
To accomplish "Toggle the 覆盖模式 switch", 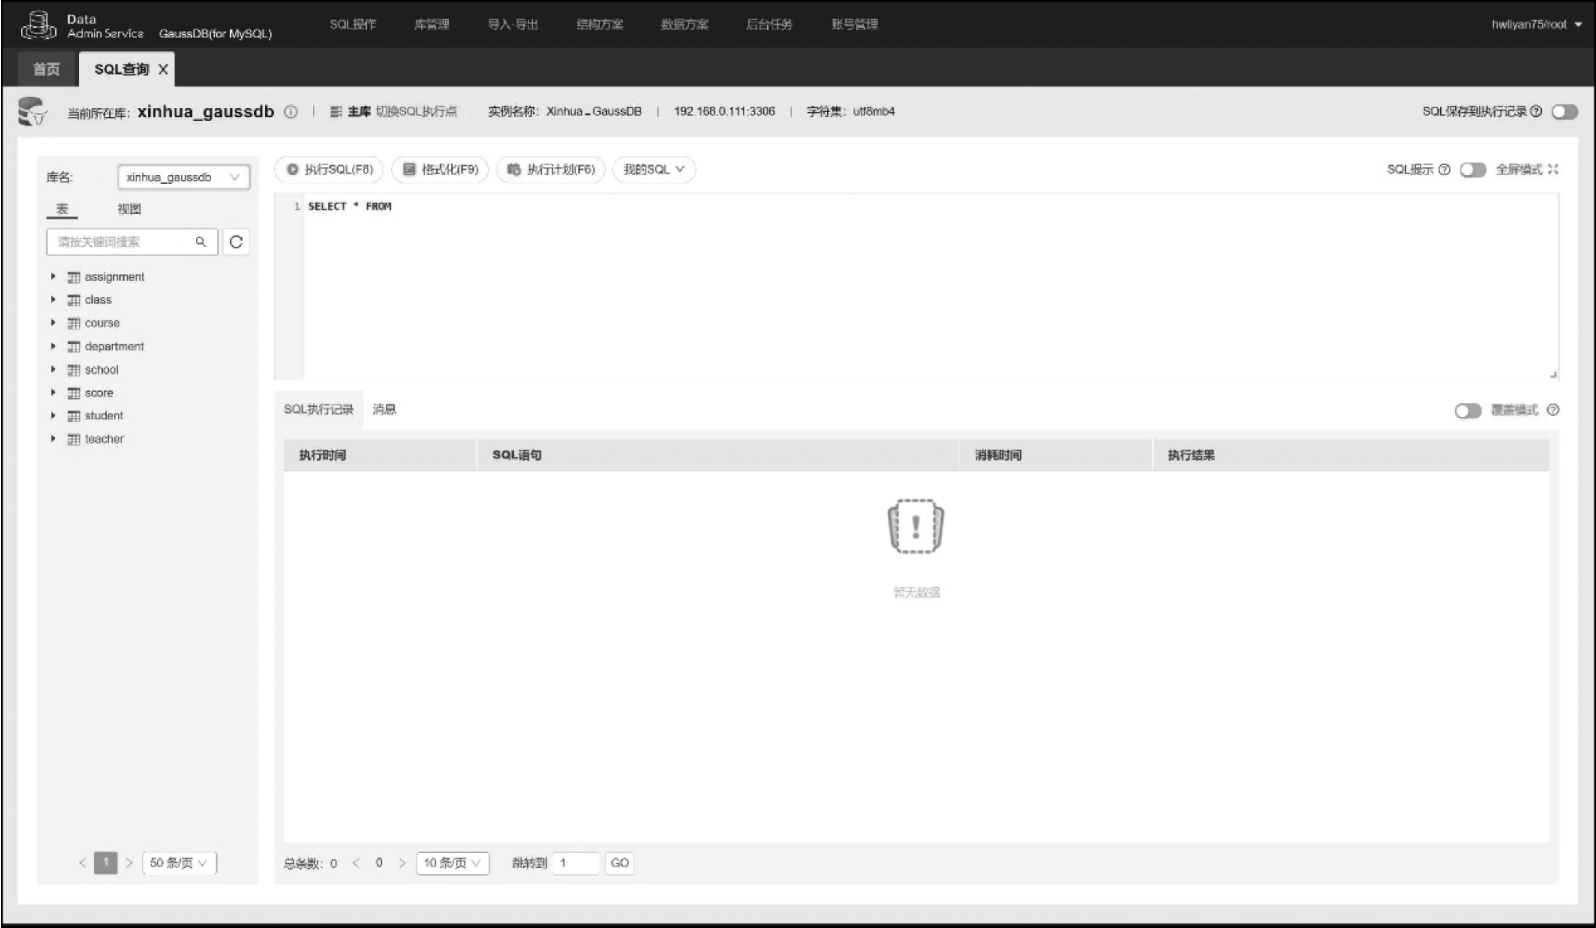I will click(x=1468, y=411).
